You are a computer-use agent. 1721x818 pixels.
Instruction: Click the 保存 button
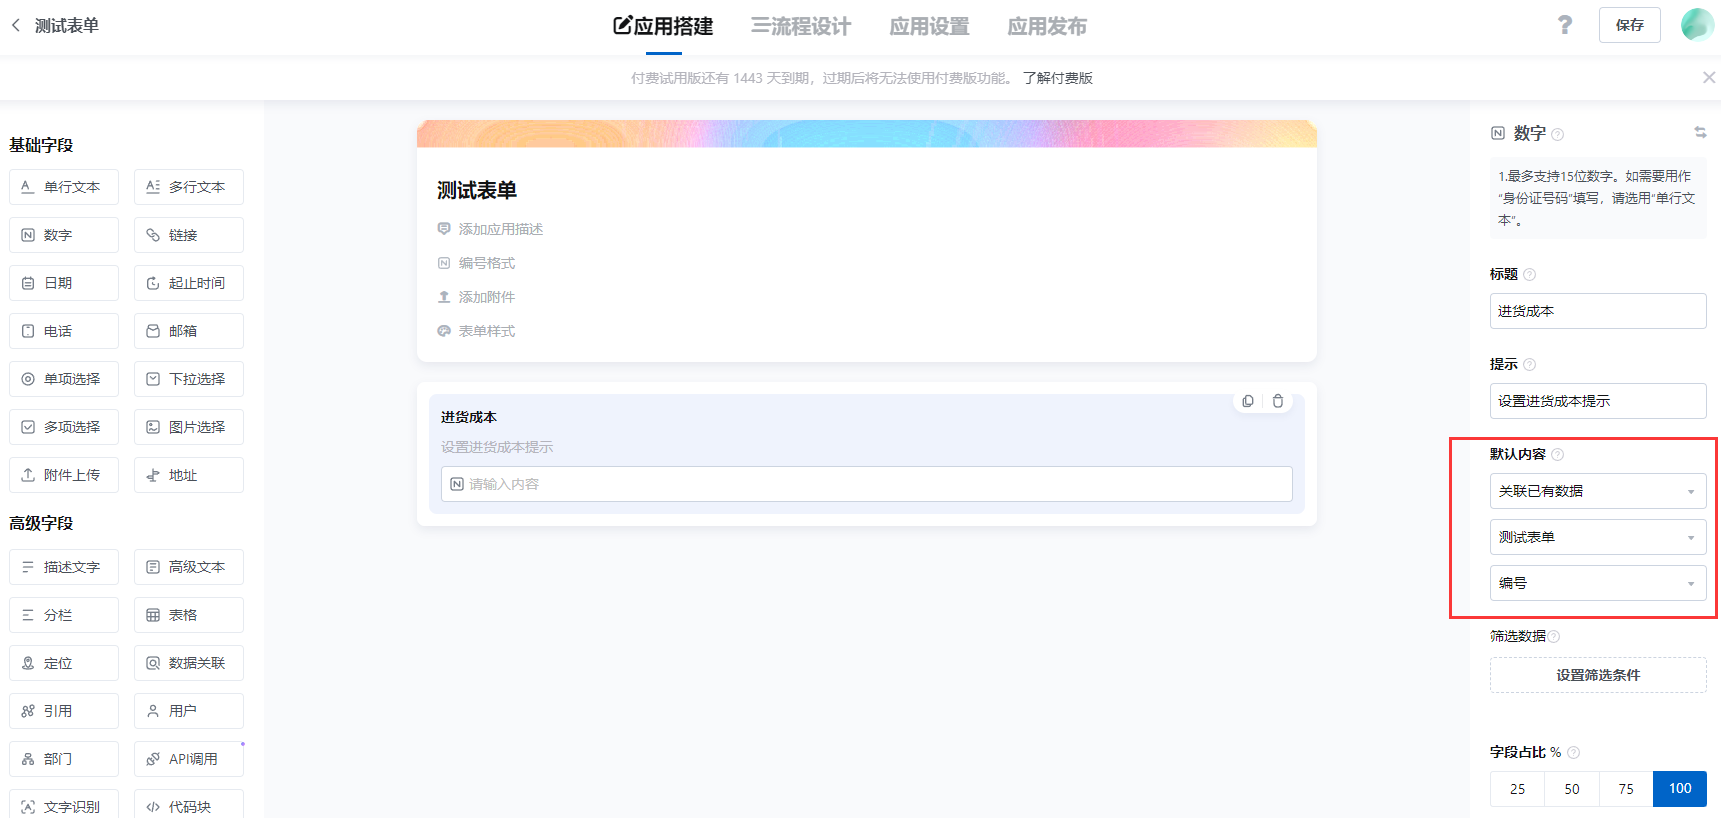1630,25
